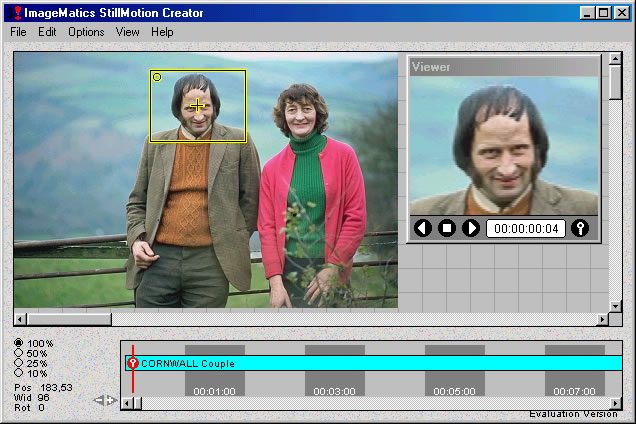This screenshot has height=424, width=636.
Task: Open the Options menu
Action: point(86,32)
